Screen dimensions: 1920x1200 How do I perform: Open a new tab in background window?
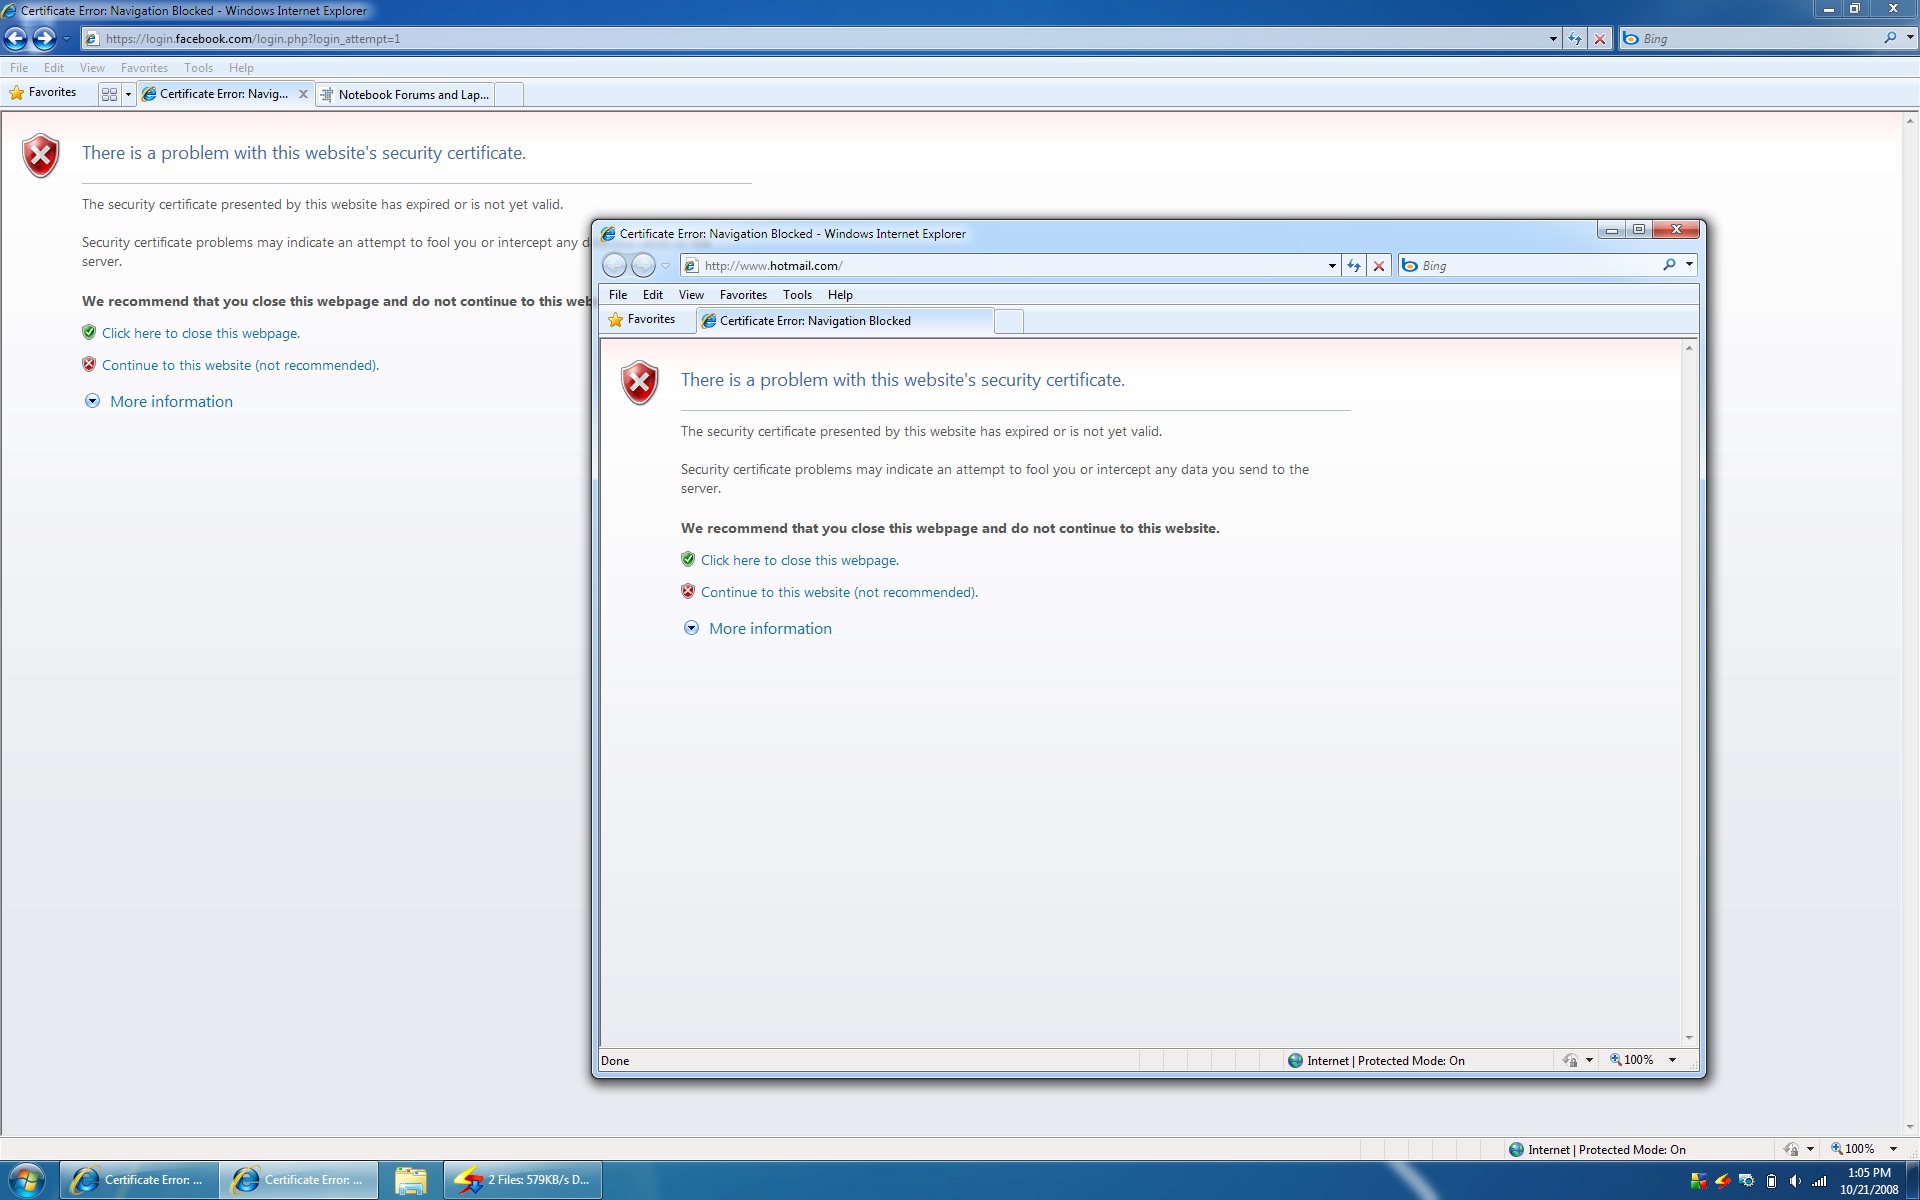(509, 95)
